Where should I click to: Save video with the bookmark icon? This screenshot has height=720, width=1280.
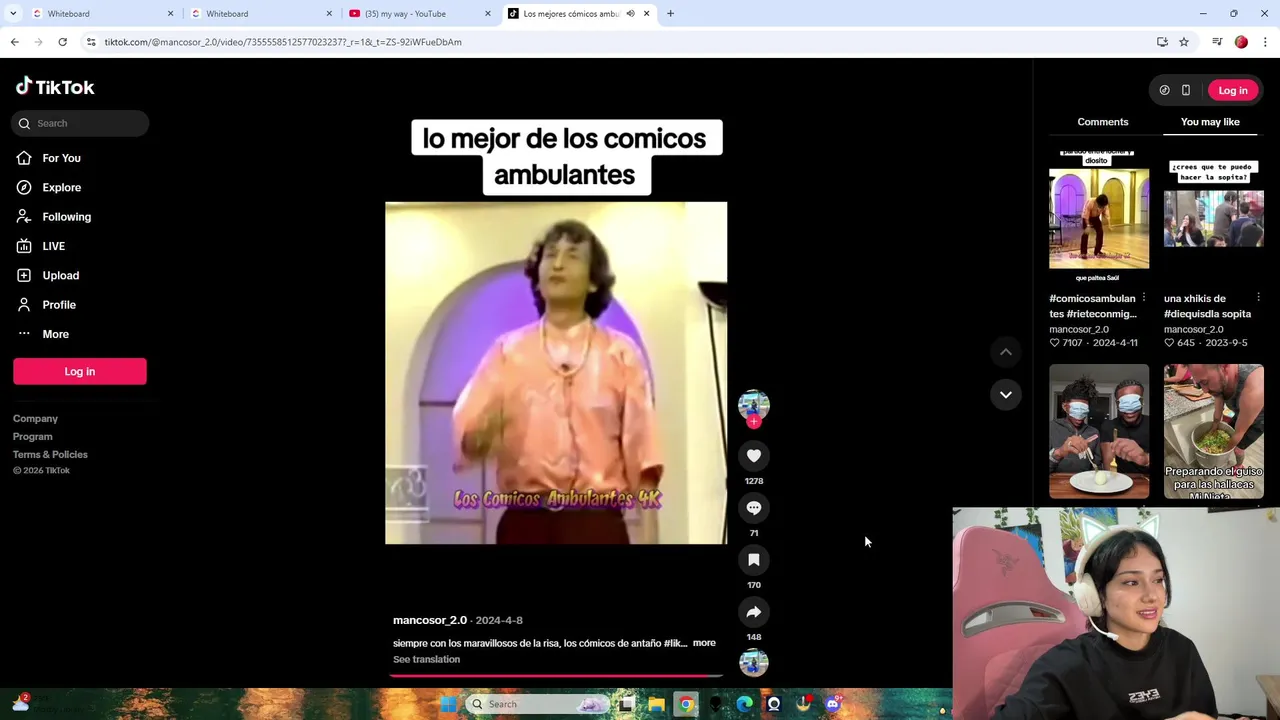pyautogui.click(x=754, y=560)
